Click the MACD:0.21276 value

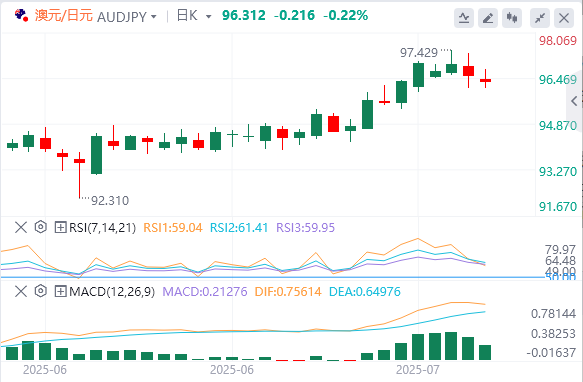pos(205,292)
